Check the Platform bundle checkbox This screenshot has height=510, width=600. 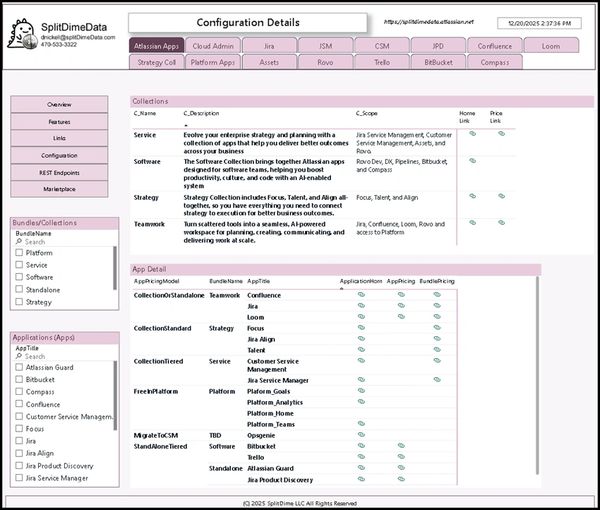[19, 253]
